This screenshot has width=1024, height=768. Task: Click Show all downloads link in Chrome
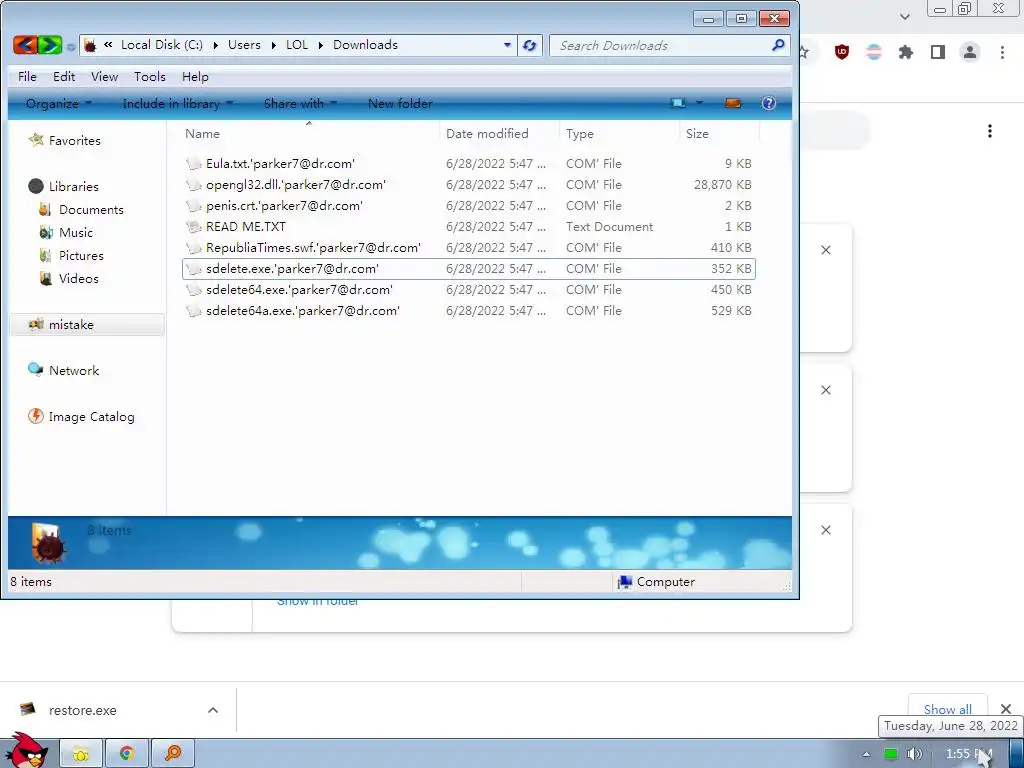[x=948, y=709]
